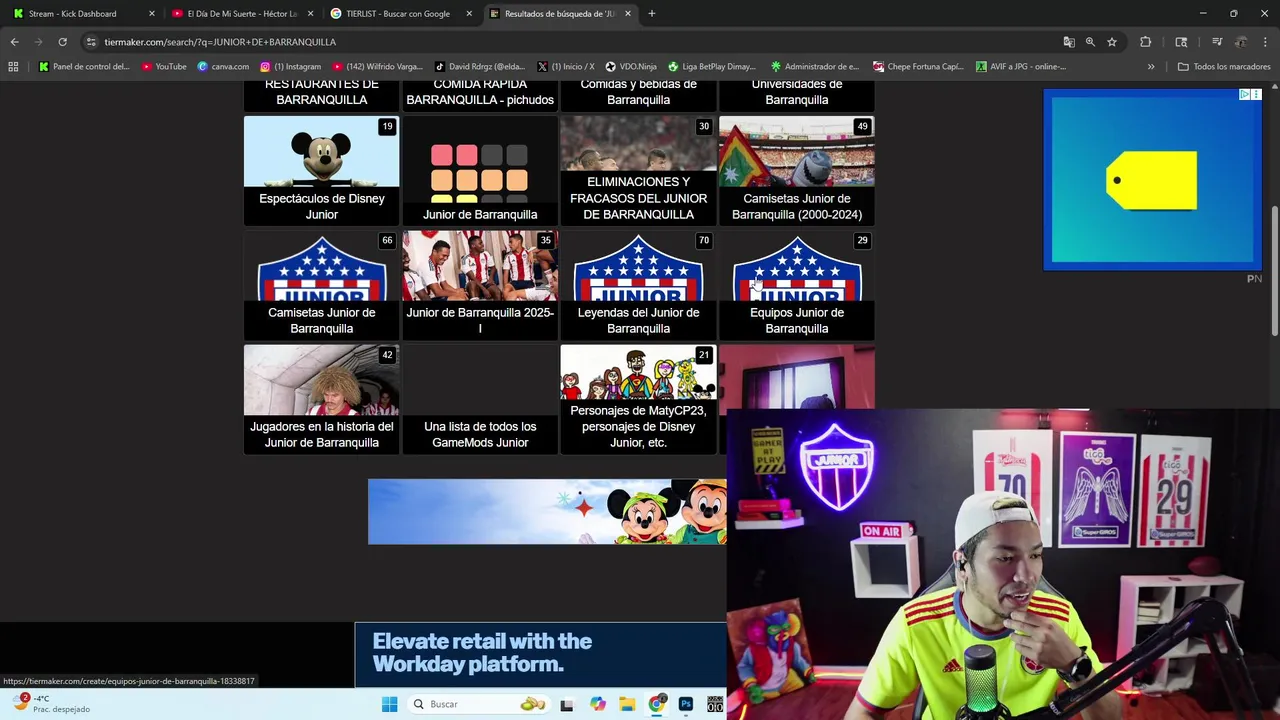Click the Workday platform advertisement
The width and height of the screenshot is (1280, 720).
click(540, 654)
